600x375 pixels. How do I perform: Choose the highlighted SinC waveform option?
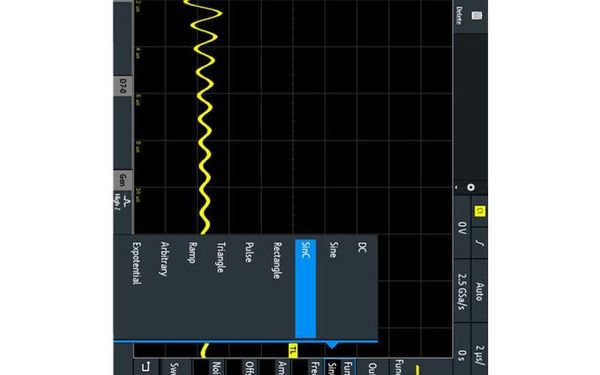point(305,289)
